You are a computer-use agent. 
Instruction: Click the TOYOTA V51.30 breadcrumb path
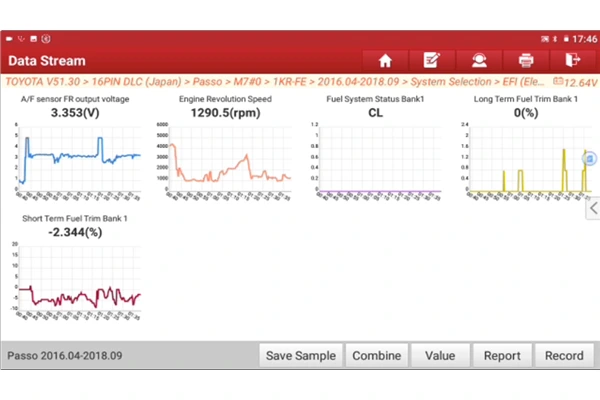tap(274, 82)
